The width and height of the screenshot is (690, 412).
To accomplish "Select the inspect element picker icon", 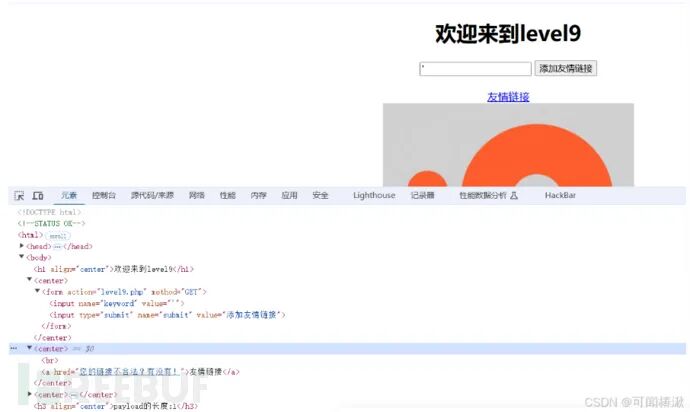I will pos(19,195).
